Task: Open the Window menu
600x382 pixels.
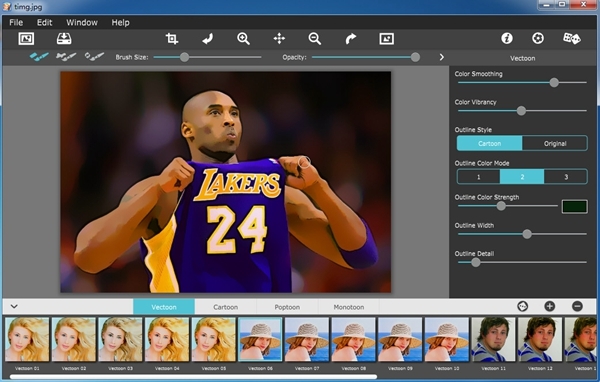Action: (82, 23)
